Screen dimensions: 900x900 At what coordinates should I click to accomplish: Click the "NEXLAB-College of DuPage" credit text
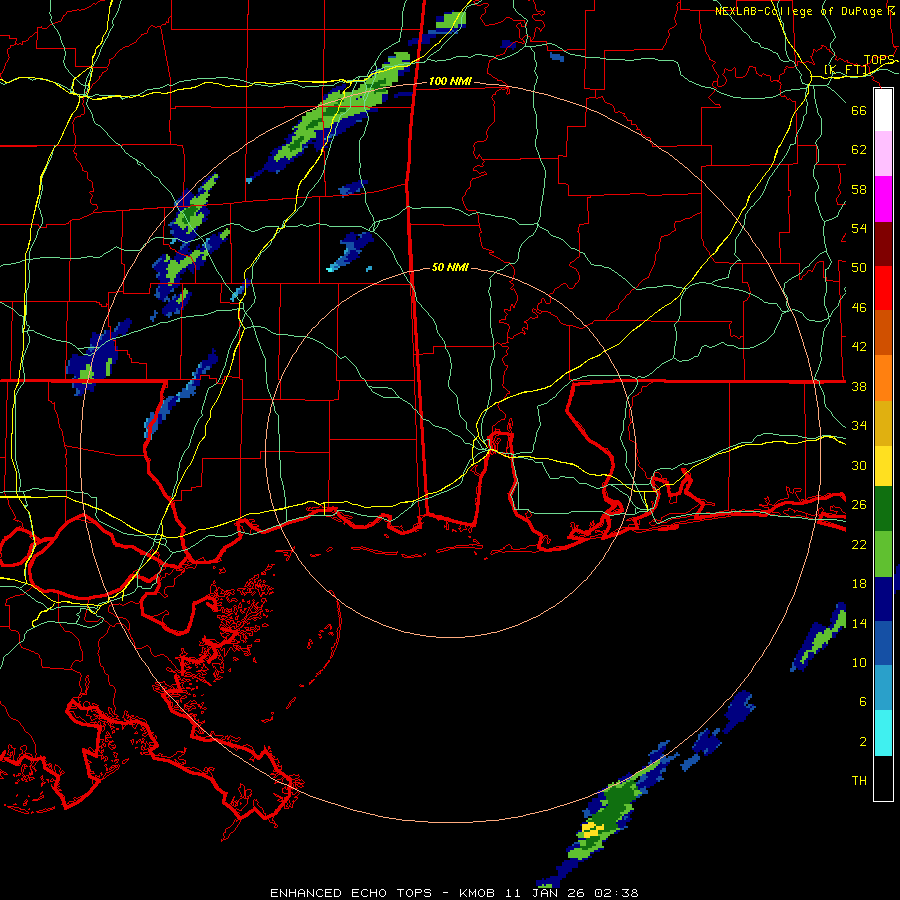click(800, 11)
